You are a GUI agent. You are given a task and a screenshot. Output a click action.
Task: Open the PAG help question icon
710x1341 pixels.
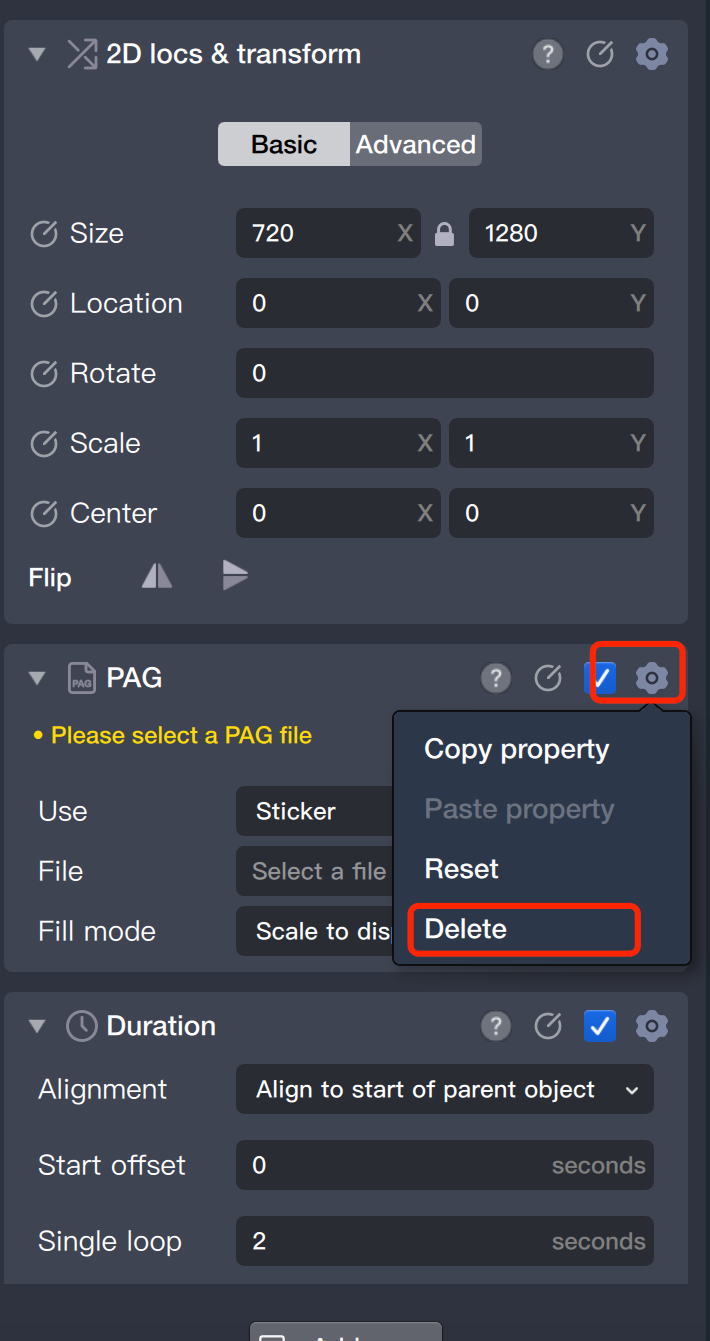(x=495, y=679)
